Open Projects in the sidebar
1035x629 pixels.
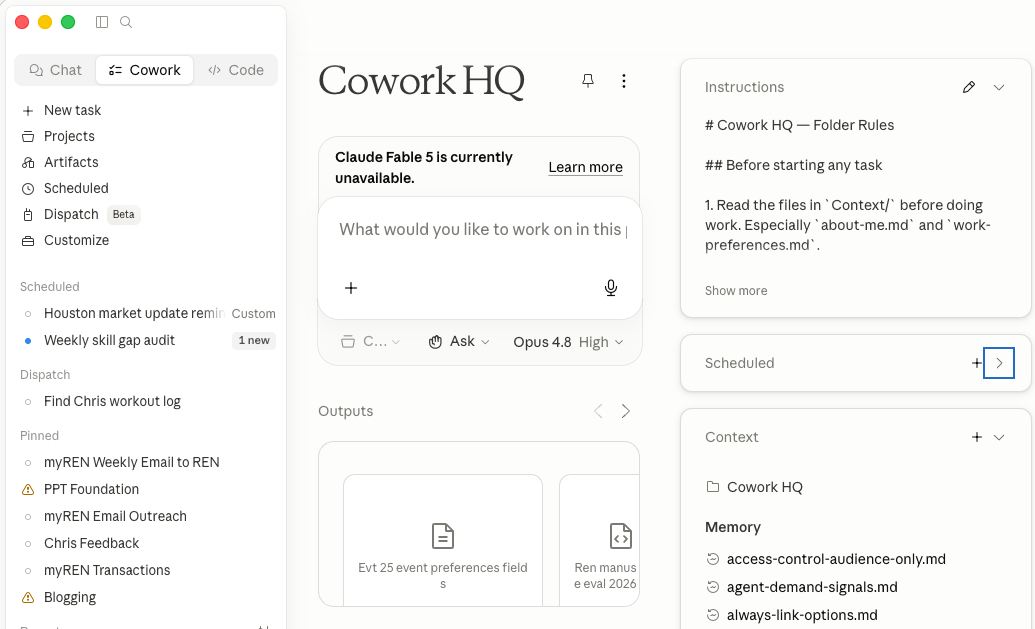pyautogui.click(x=69, y=137)
